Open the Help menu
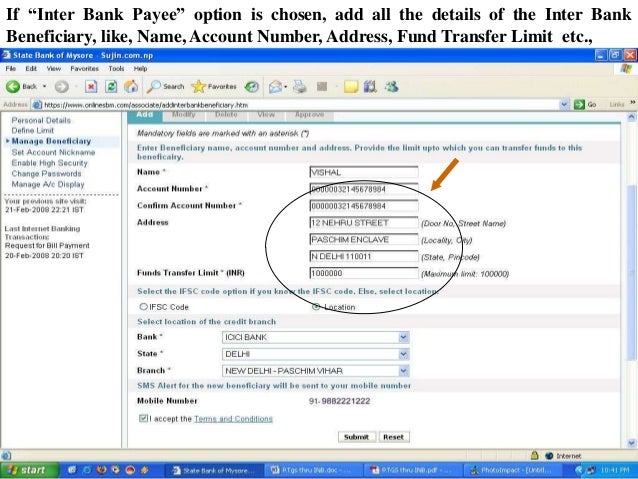 (140, 68)
